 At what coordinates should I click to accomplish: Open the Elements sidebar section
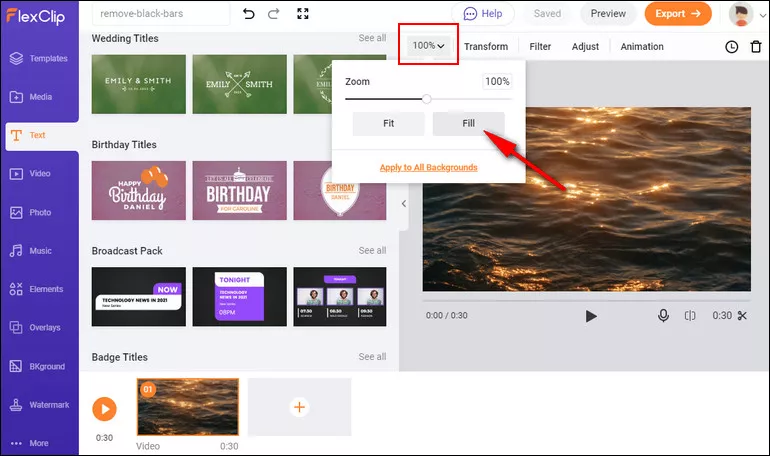(x=36, y=289)
